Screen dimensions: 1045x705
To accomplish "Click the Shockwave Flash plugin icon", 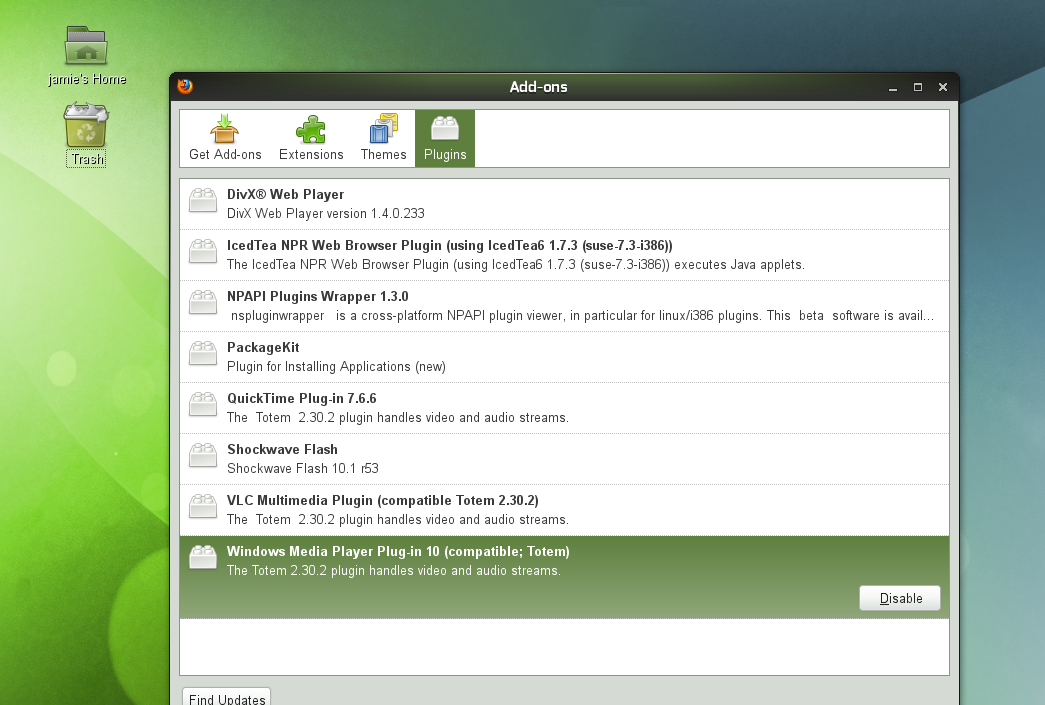I will [203, 455].
